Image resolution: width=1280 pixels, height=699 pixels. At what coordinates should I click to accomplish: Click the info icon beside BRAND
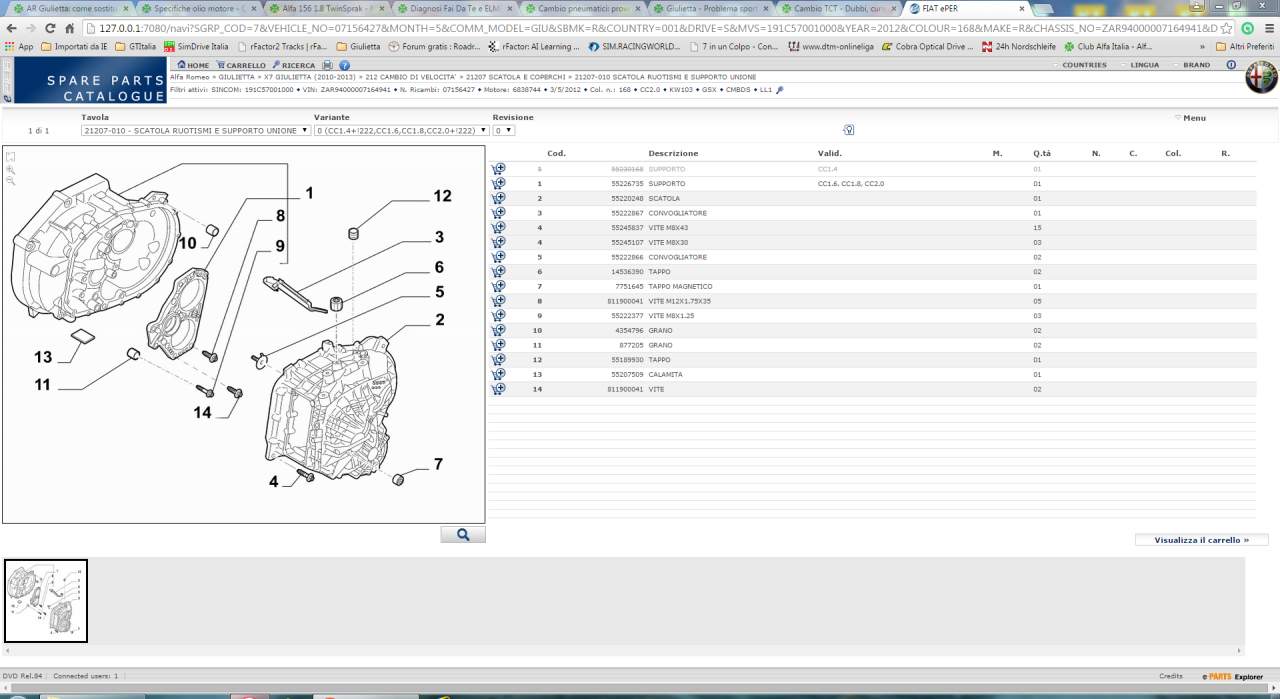pyautogui.click(x=1231, y=65)
